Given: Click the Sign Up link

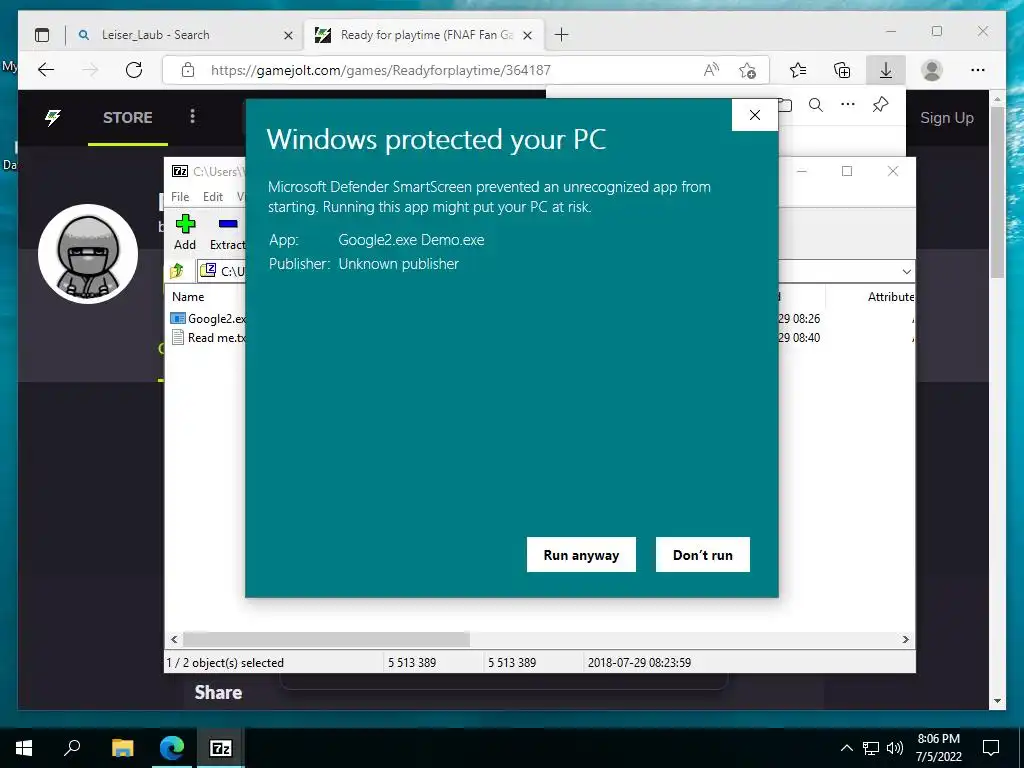Looking at the screenshot, I should 946,118.
